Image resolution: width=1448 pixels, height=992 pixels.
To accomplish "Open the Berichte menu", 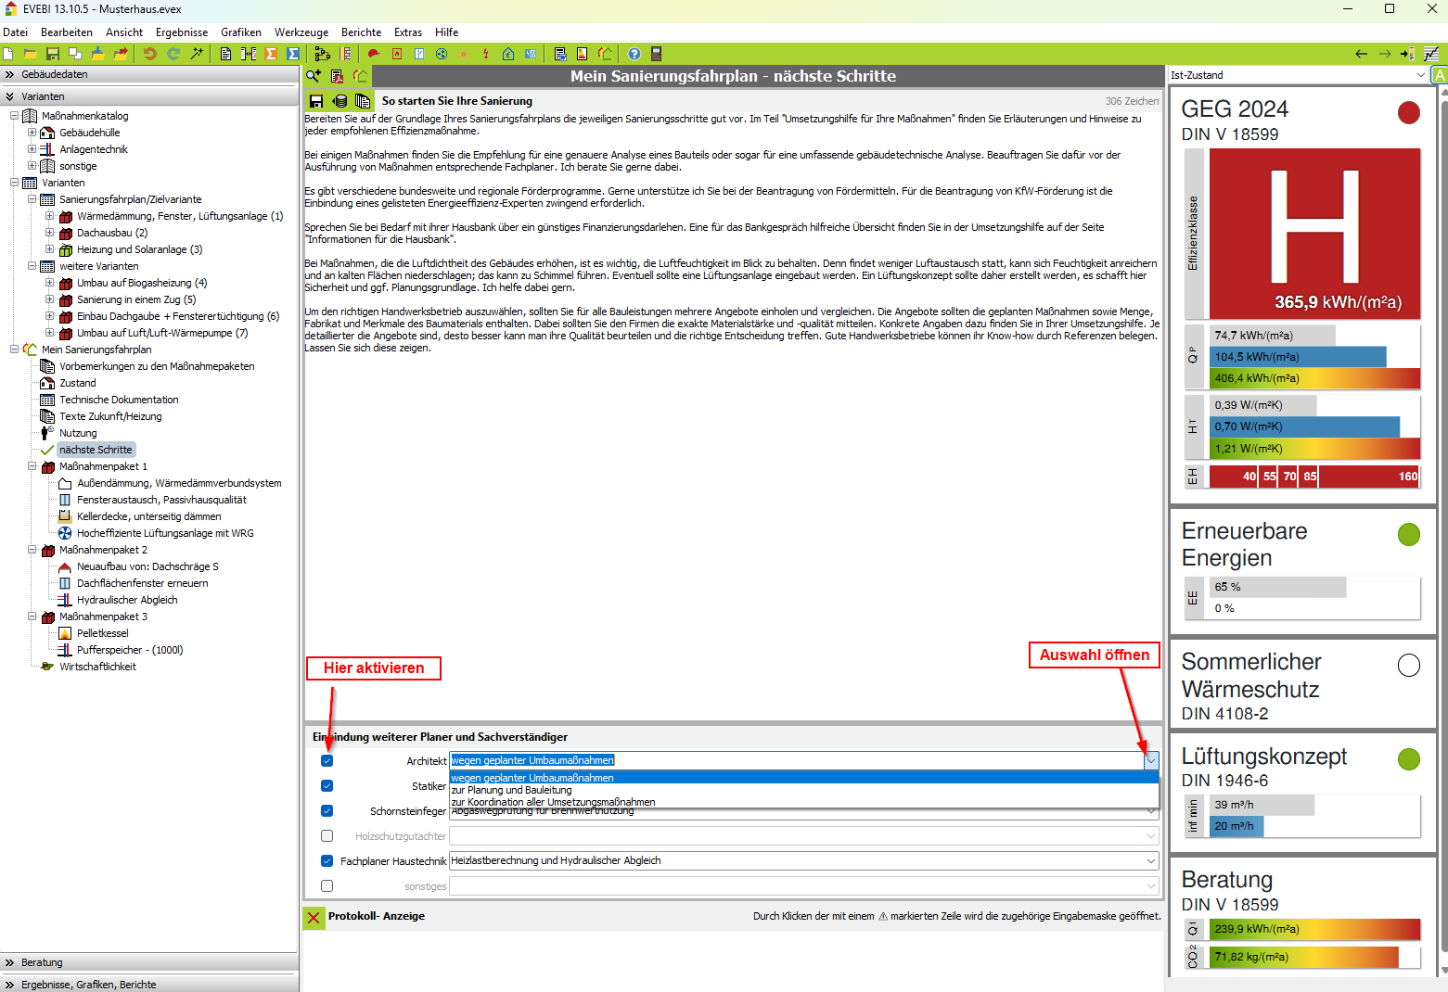I will [x=361, y=32].
